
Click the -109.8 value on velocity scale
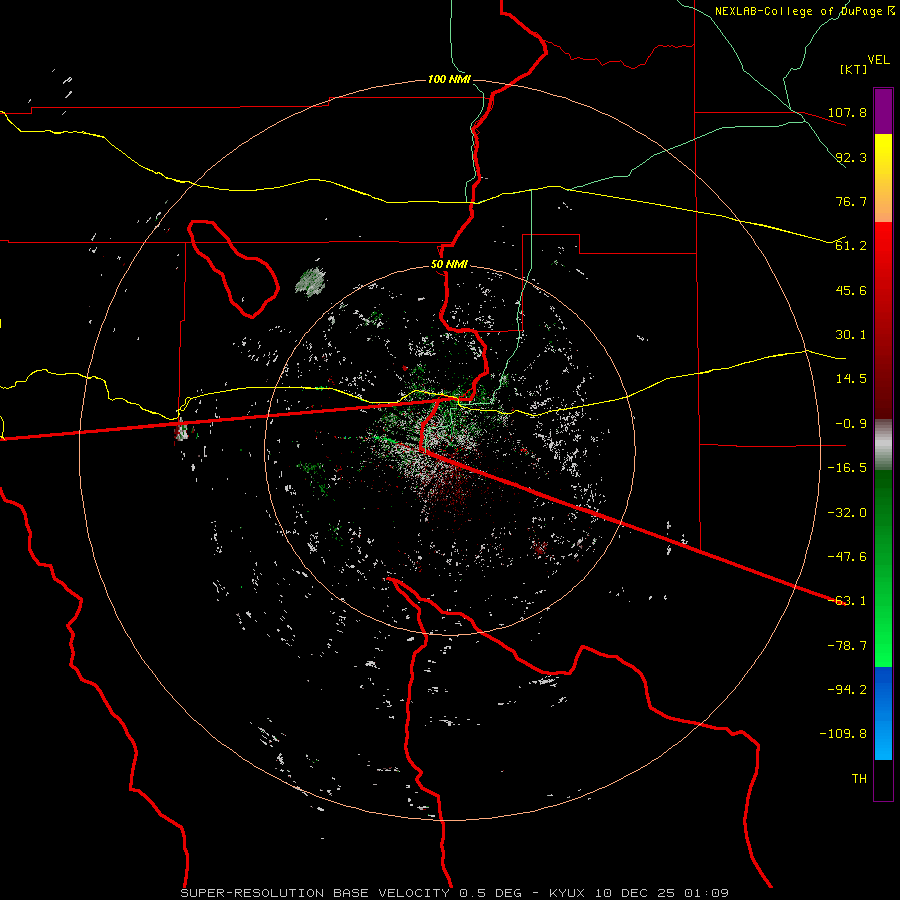tap(843, 734)
